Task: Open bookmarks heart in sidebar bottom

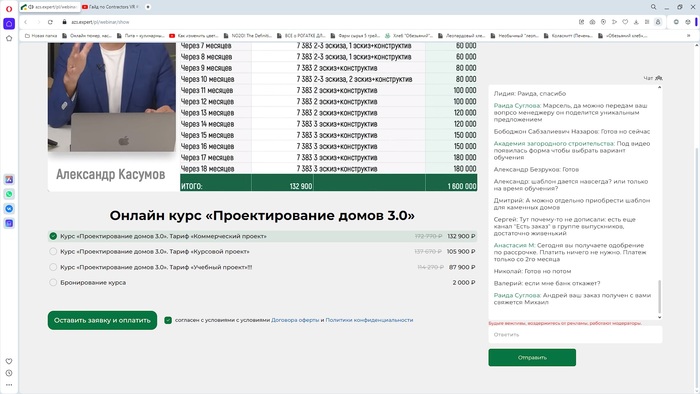Action: (9, 361)
